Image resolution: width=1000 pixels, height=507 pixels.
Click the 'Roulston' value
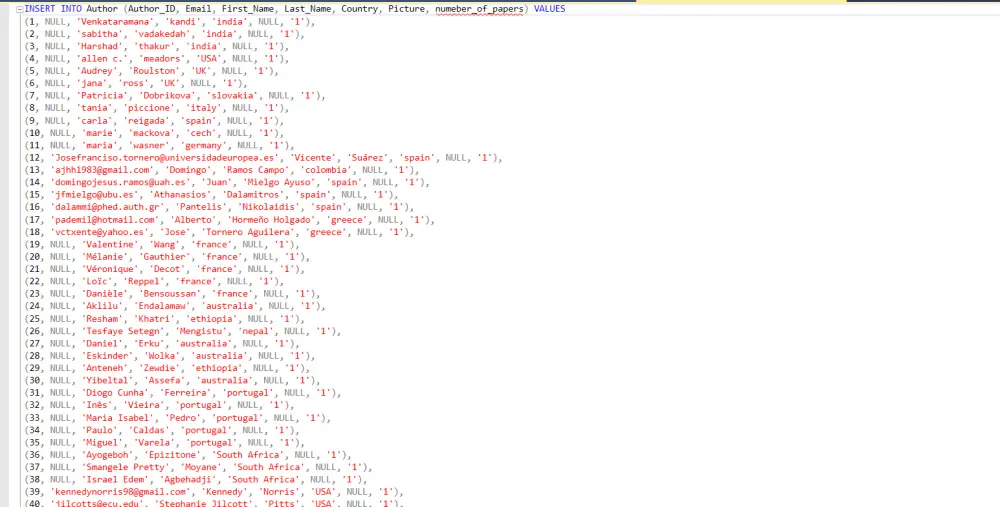tap(154, 71)
